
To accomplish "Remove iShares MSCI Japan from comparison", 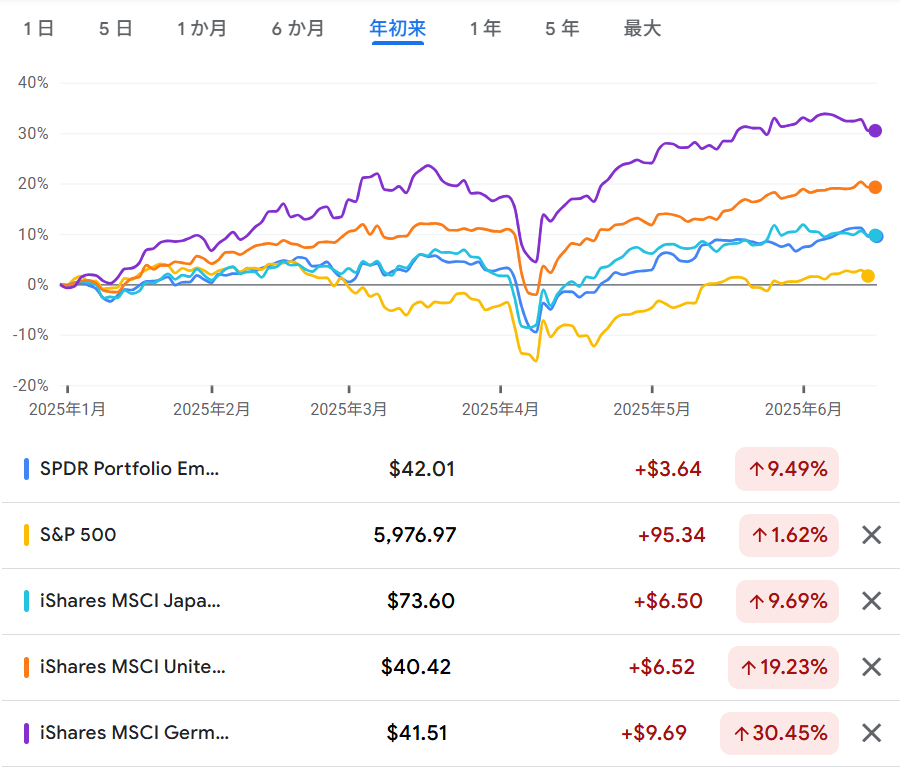I will [x=871, y=601].
